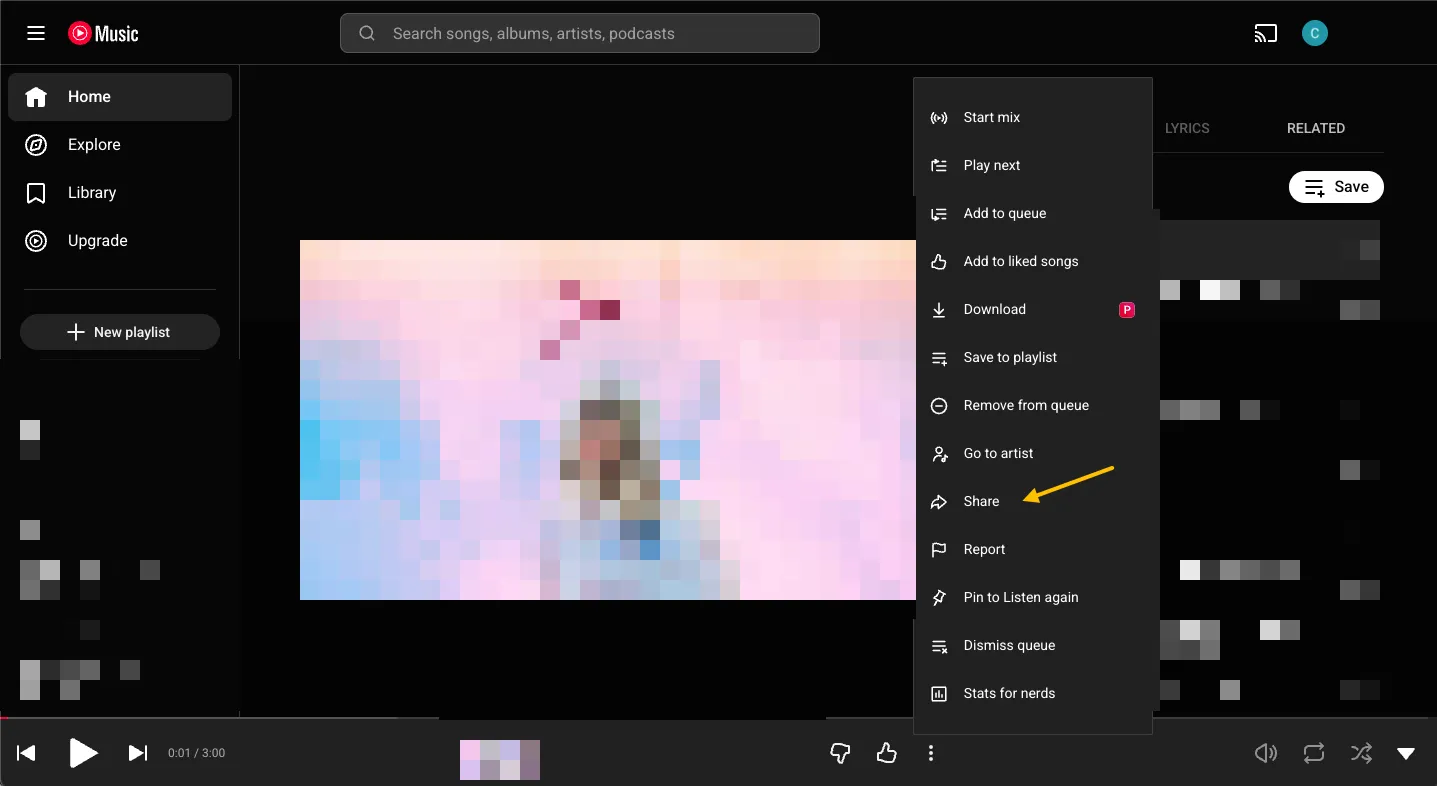Seek using the red song progress bar
The height and width of the screenshot is (786, 1437).
(718, 718)
